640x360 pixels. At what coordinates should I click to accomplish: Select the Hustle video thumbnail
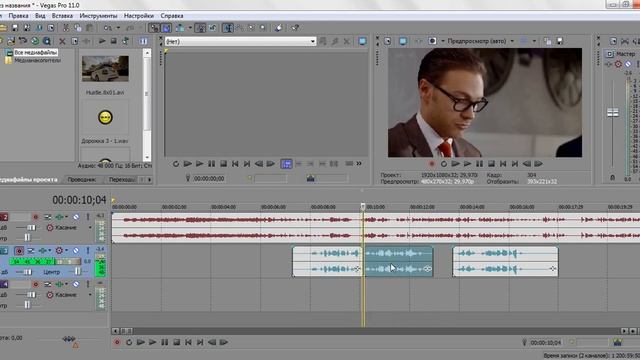point(105,69)
